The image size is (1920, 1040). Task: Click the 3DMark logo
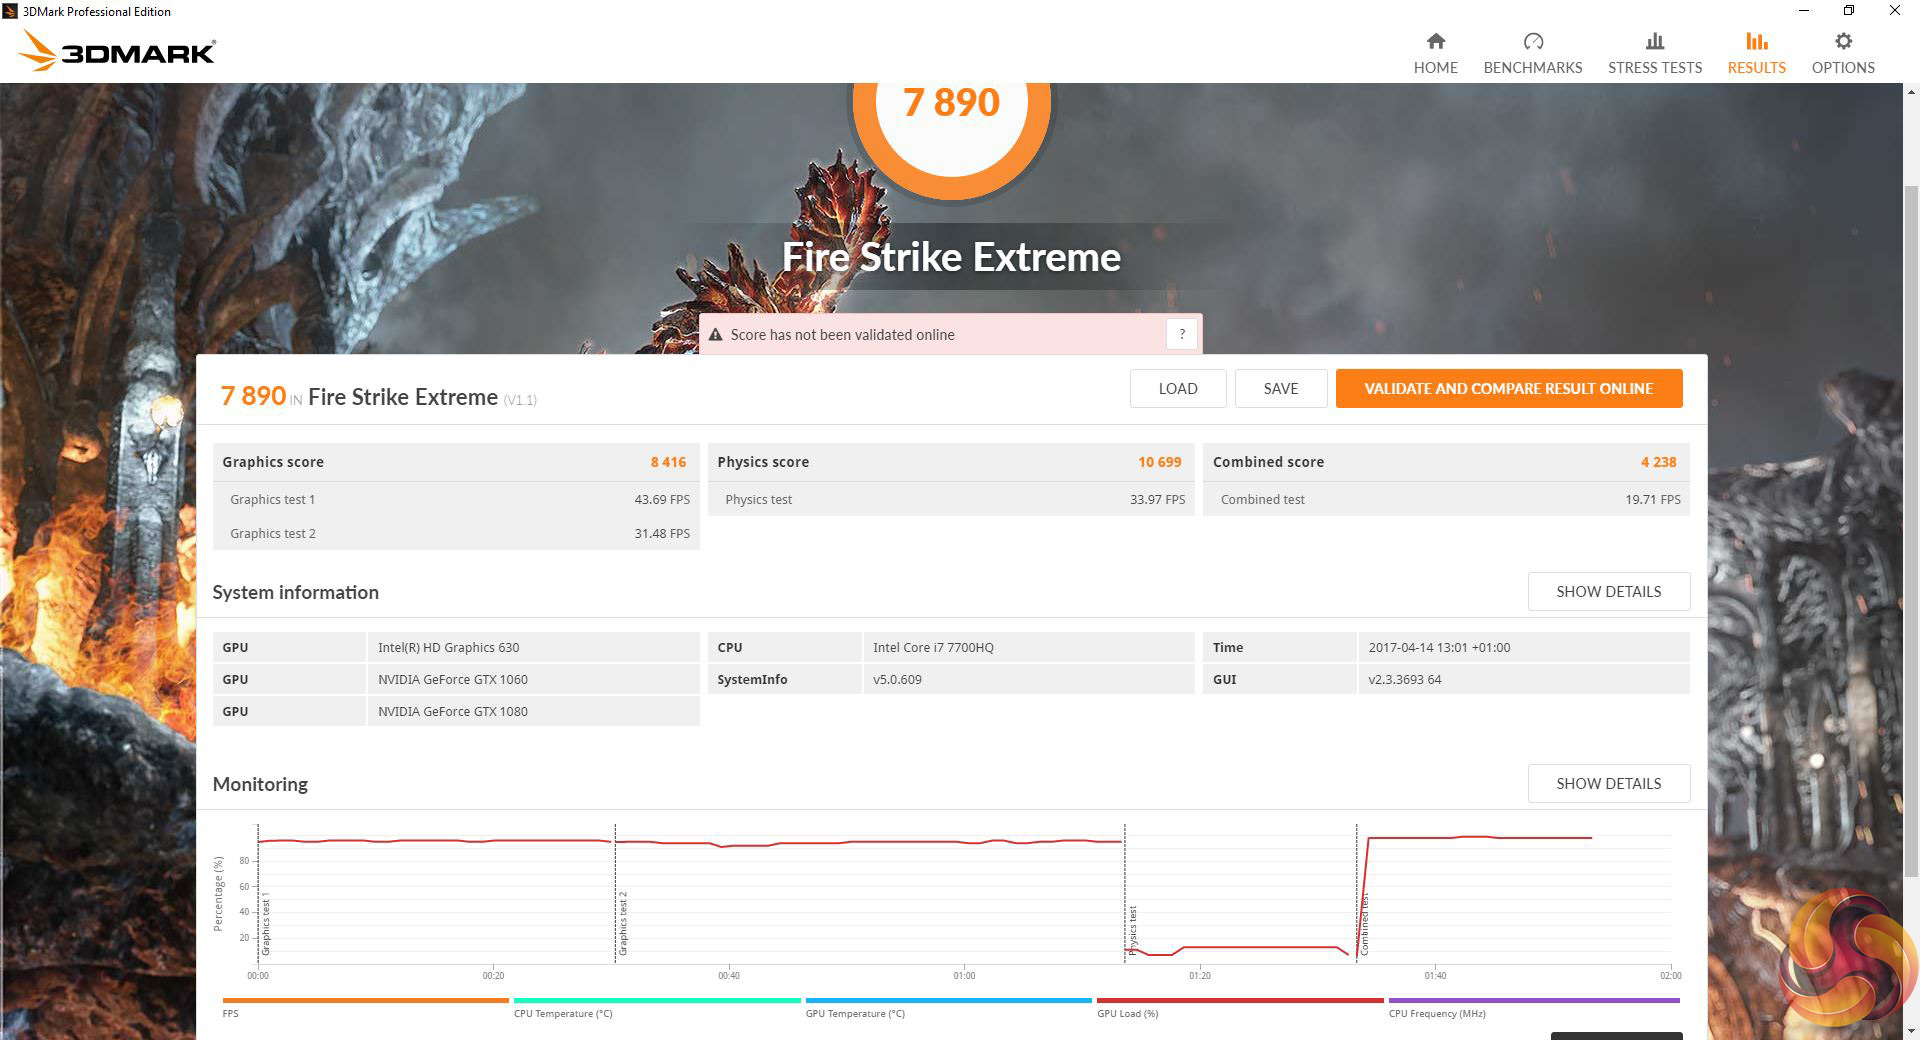pyautogui.click(x=118, y=51)
